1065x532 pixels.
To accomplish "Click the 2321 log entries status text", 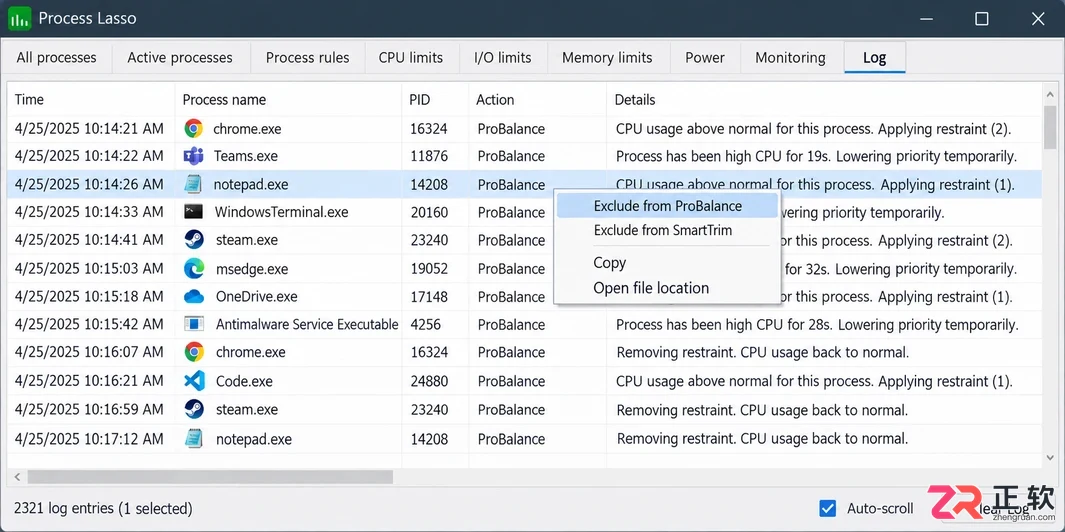I will (103, 508).
